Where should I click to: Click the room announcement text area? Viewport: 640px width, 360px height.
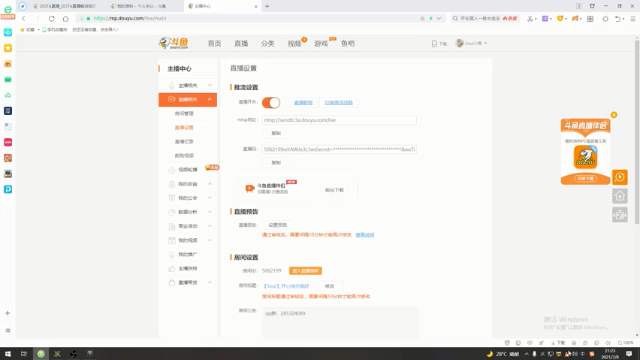(340, 322)
